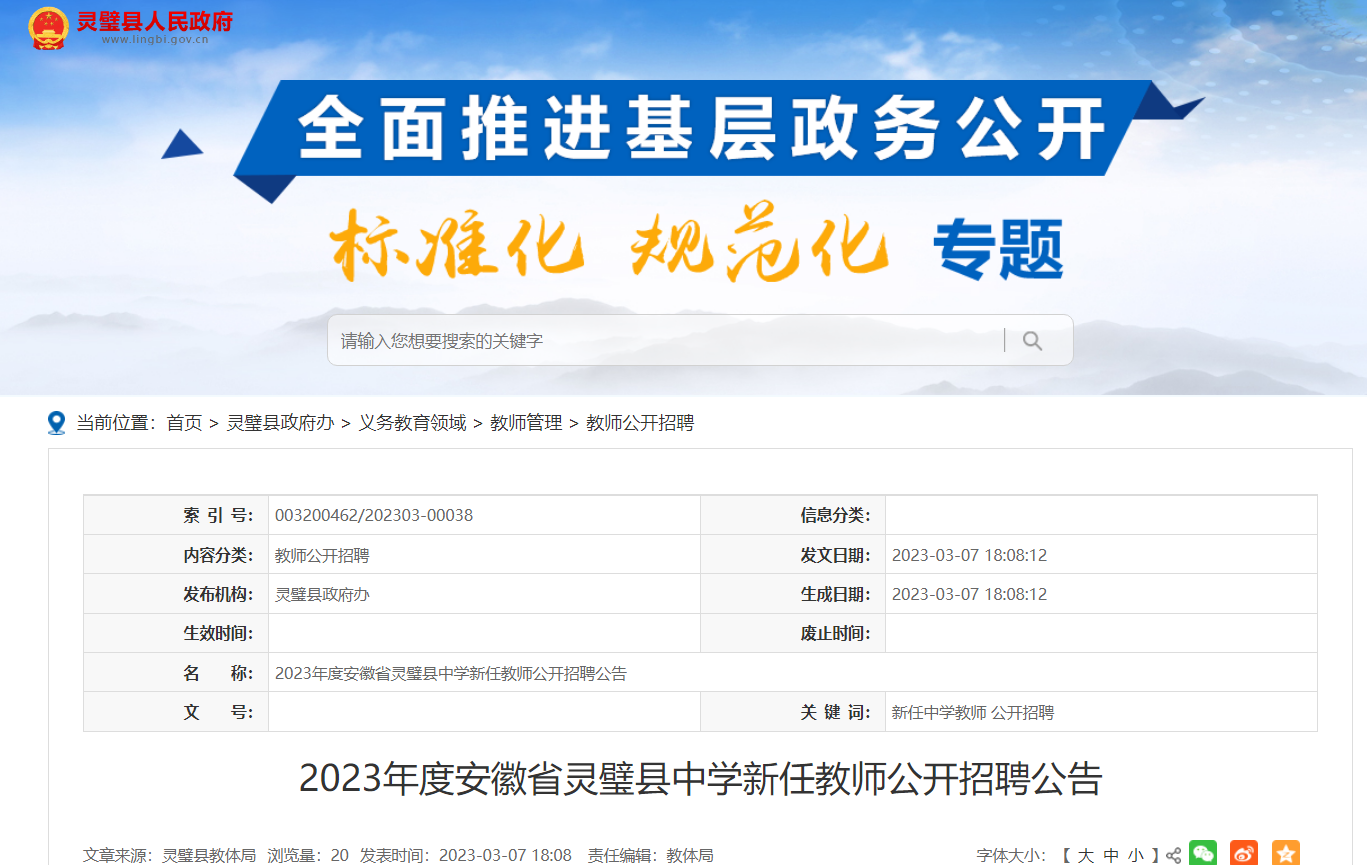Click the main article headline
Image resolution: width=1367 pixels, height=865 pixels.
(700, 779)
